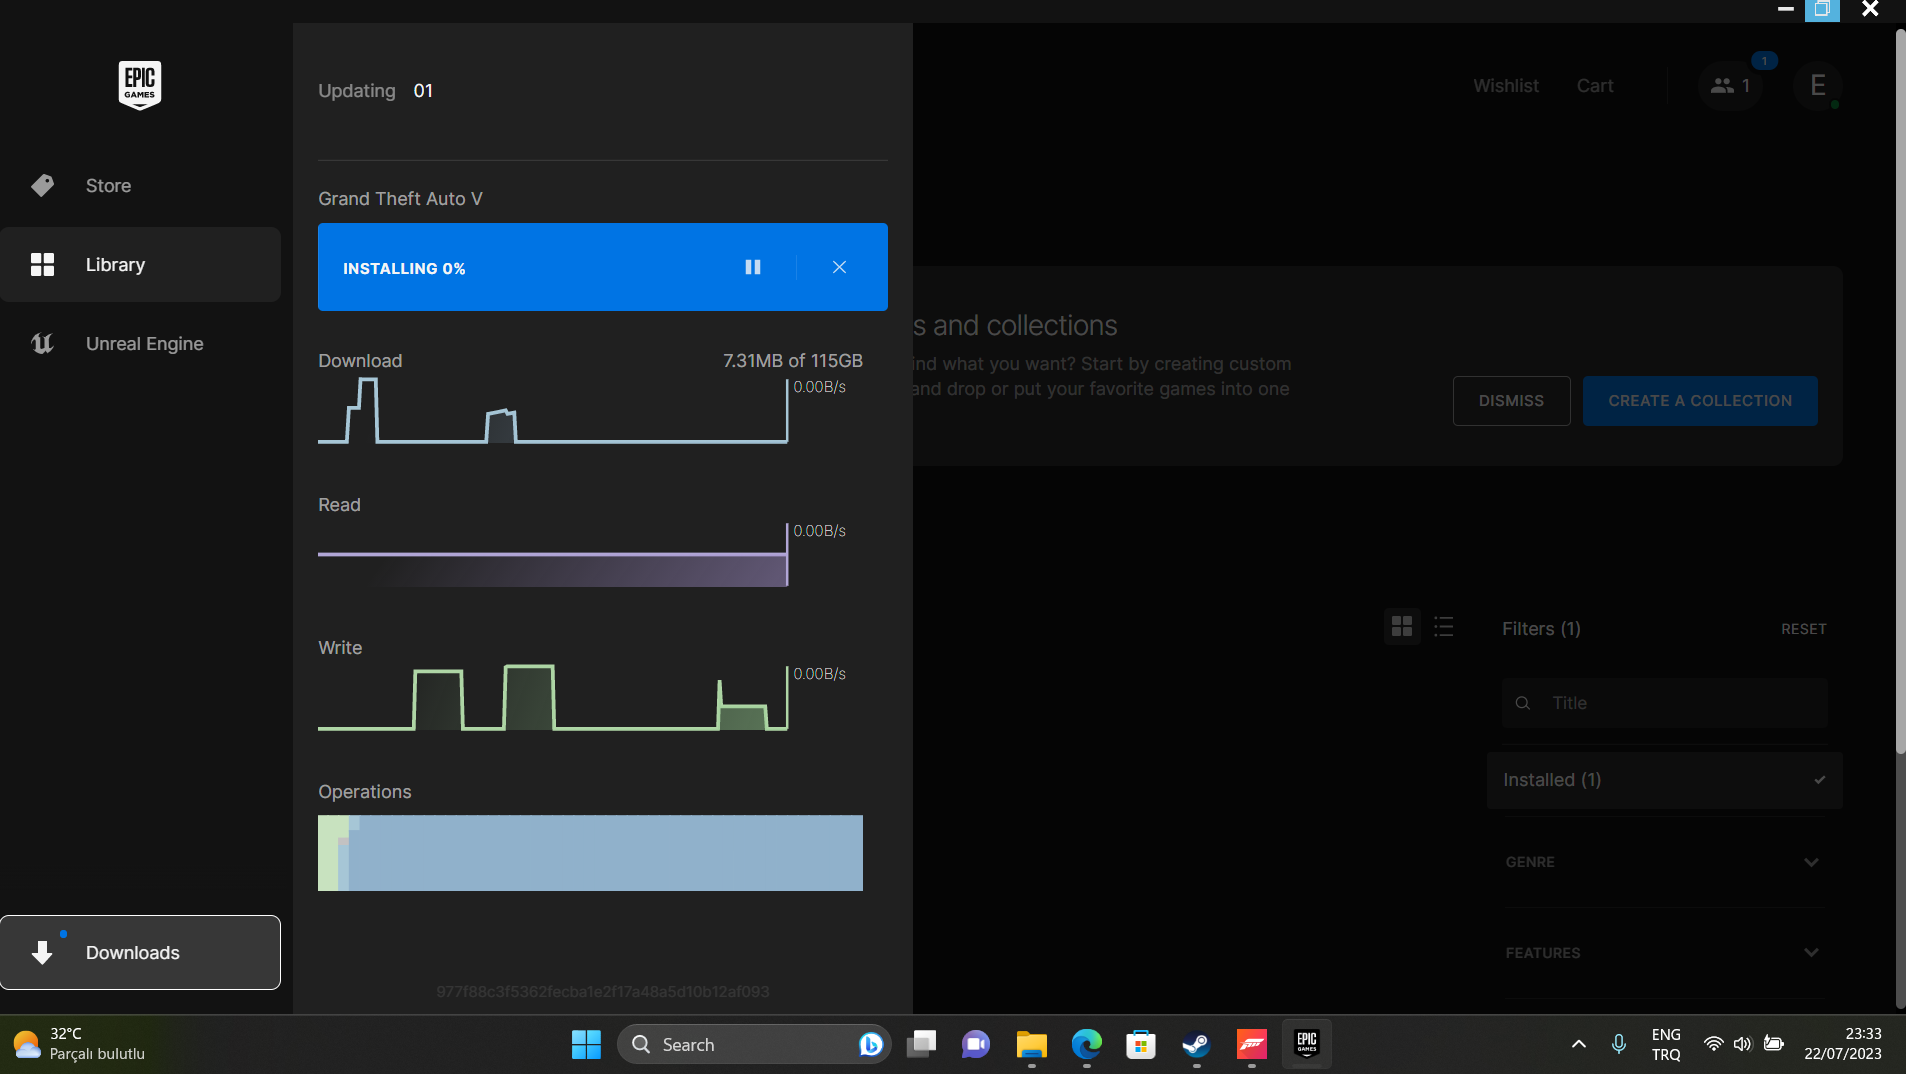
Task: Expand the Features filter section
Action: point(1665,953)
